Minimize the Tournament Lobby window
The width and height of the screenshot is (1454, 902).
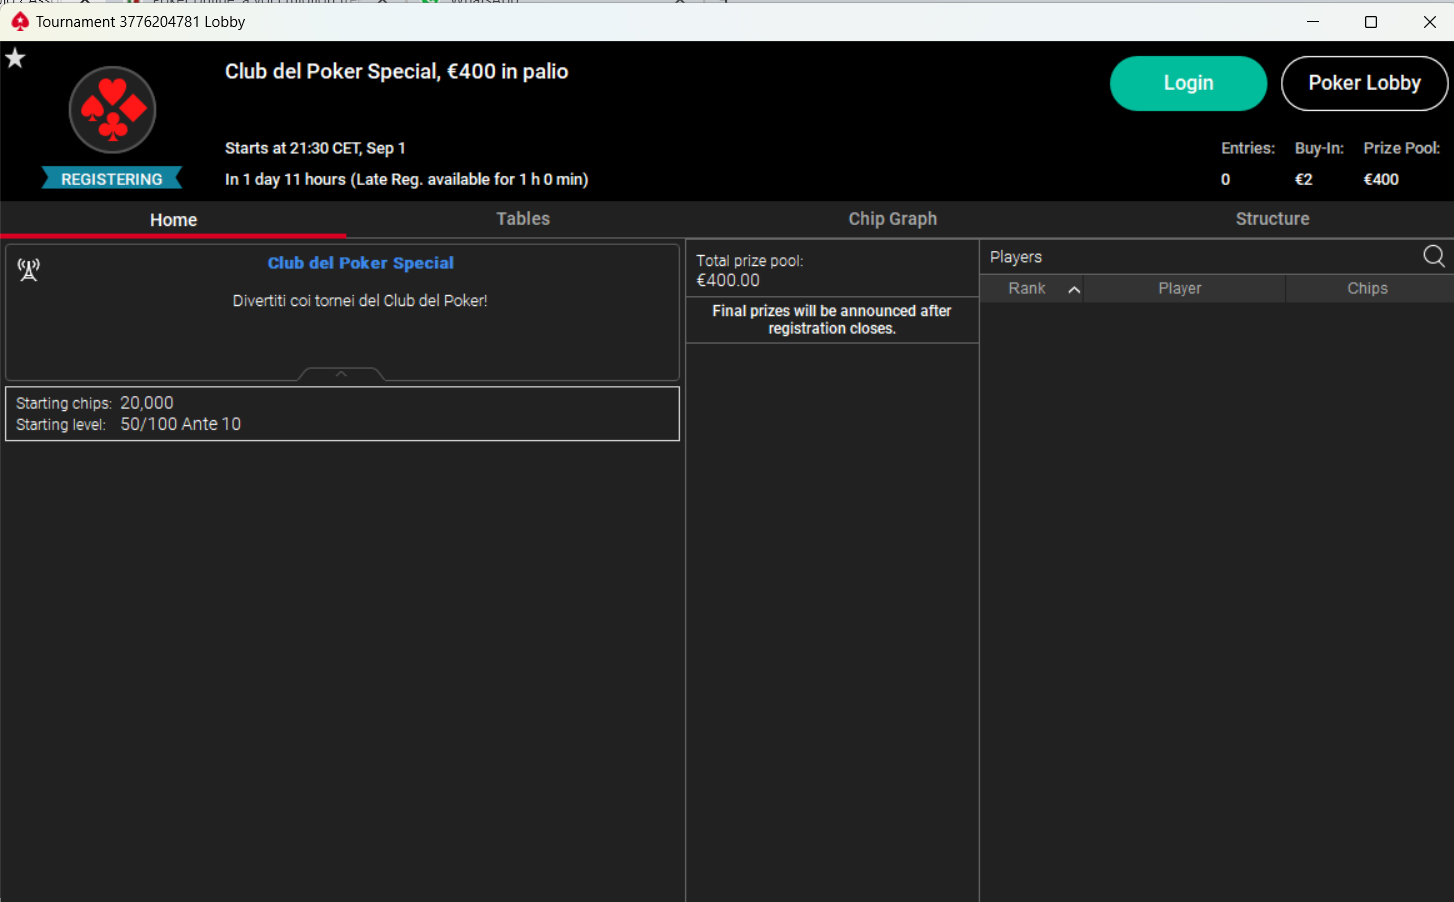[x=1313, y=21]
